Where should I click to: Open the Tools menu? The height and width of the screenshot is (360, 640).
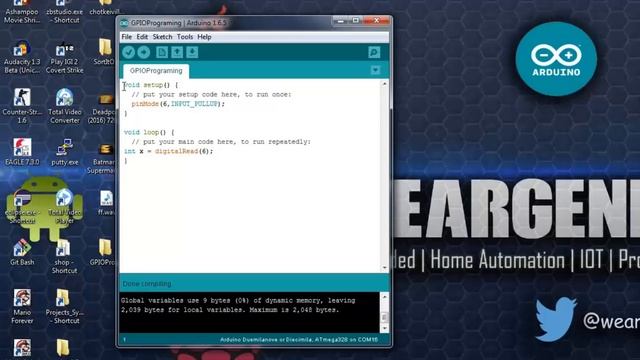click(x=185, y=37)
